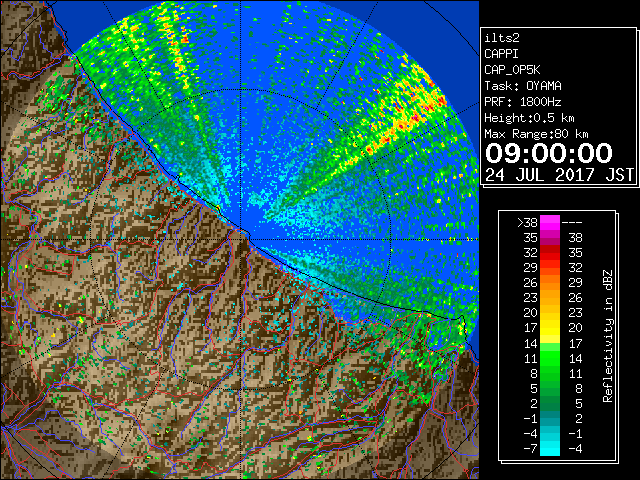Click the radar center where the grid lines cross

241,239
